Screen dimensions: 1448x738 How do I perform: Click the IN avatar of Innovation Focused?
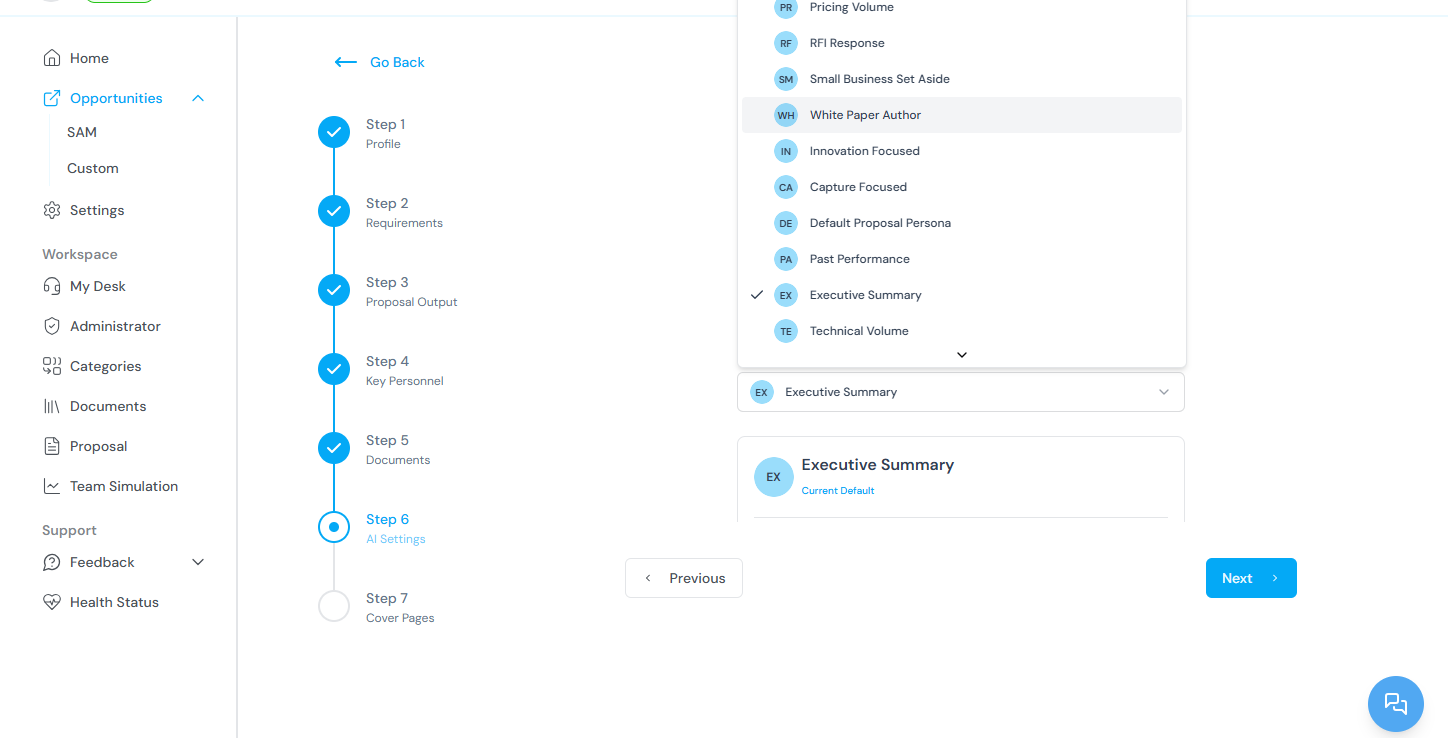(x=786, y=151)
